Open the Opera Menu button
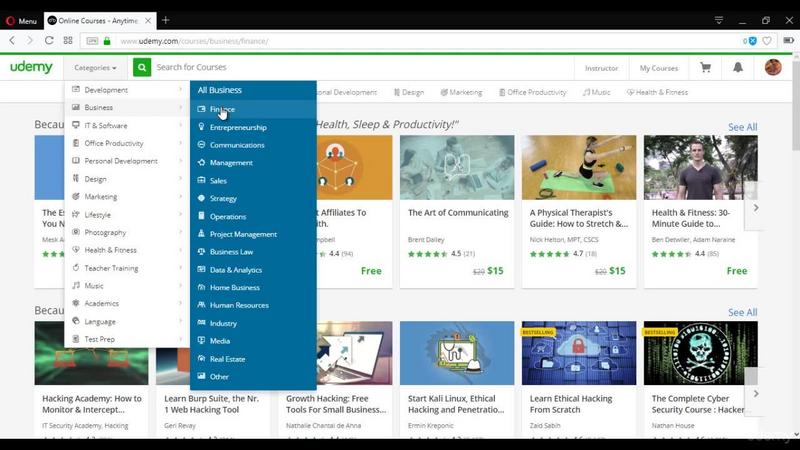Image resolution: width=800 pixels, height=450 pixels. click(21, 21)
